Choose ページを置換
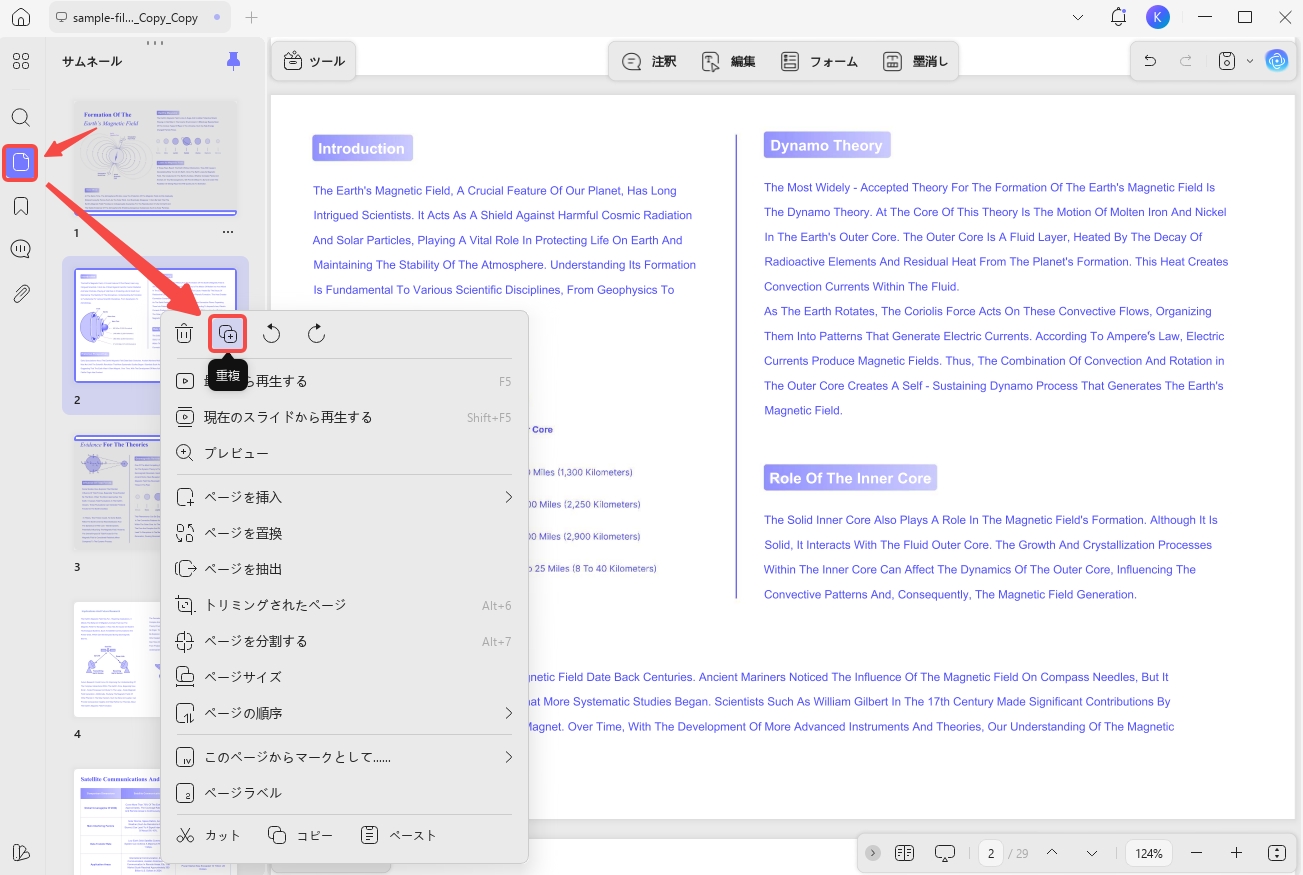This screenshot has height=875, width=1303. [x=344, y=533]
